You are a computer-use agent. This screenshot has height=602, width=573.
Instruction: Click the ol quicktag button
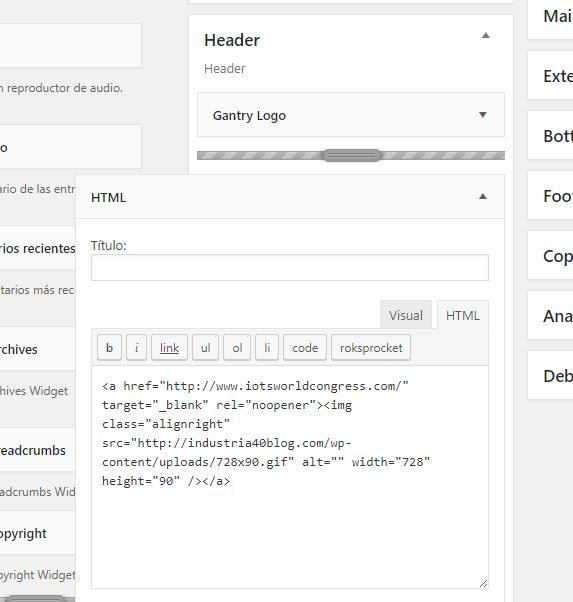[237, 347]
